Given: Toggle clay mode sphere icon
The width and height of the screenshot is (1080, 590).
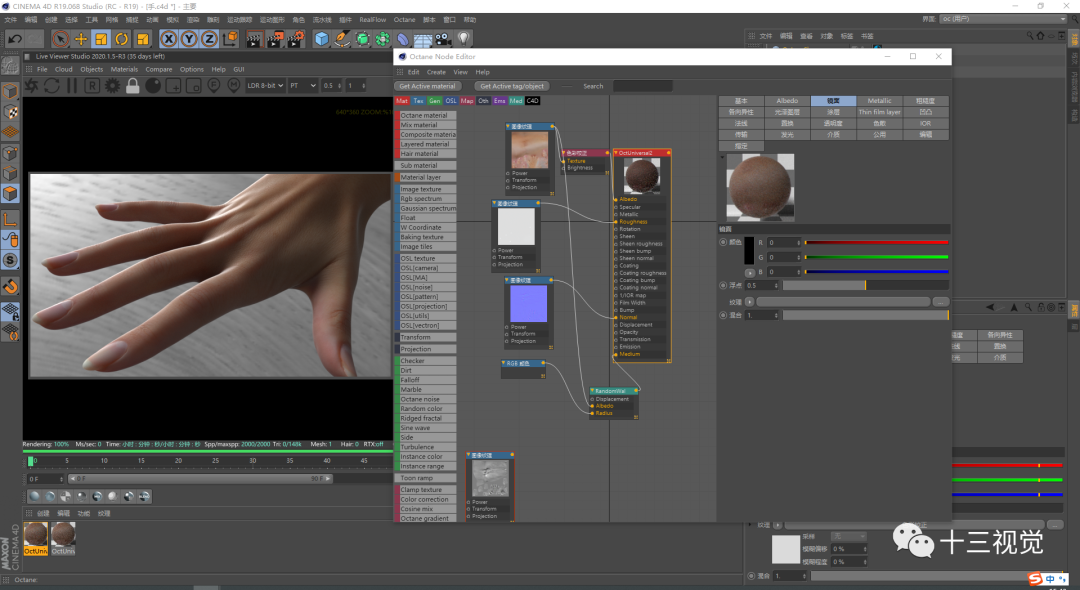Looking at the screenshot, I should [x=153, y=86].
